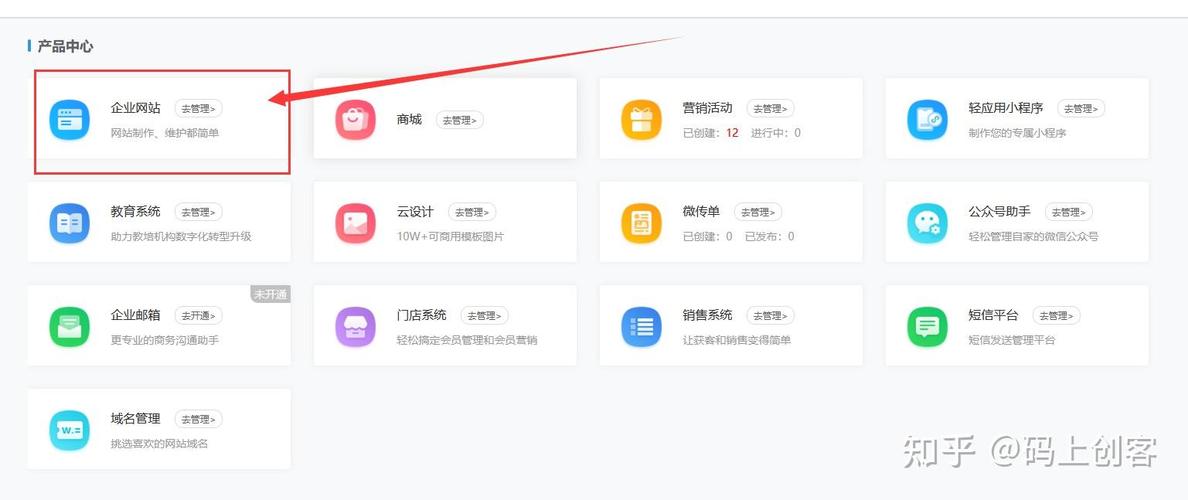Click description 挑选喜欢的网站域名
Screen dimensions: 1188x500
pyautogui.click(x=159, y=445)
